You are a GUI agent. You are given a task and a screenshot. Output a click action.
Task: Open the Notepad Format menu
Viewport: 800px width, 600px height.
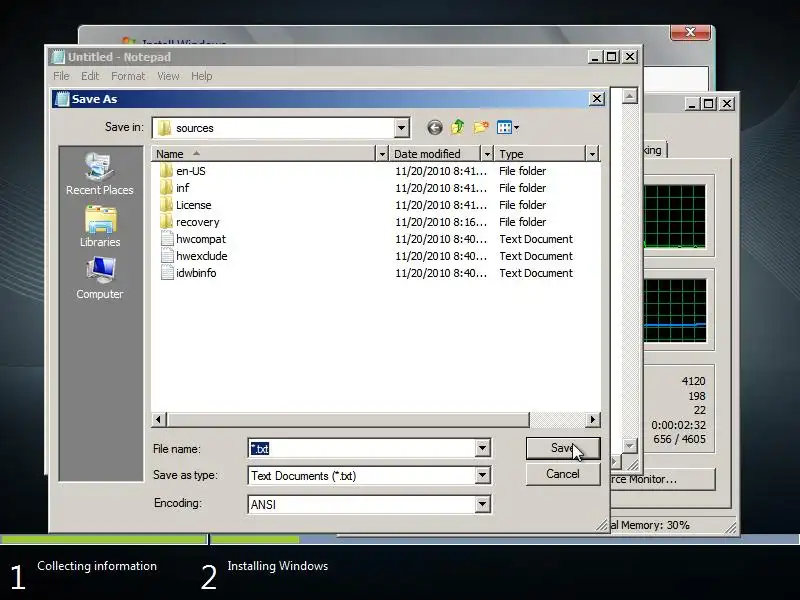(x=128, y=76)
